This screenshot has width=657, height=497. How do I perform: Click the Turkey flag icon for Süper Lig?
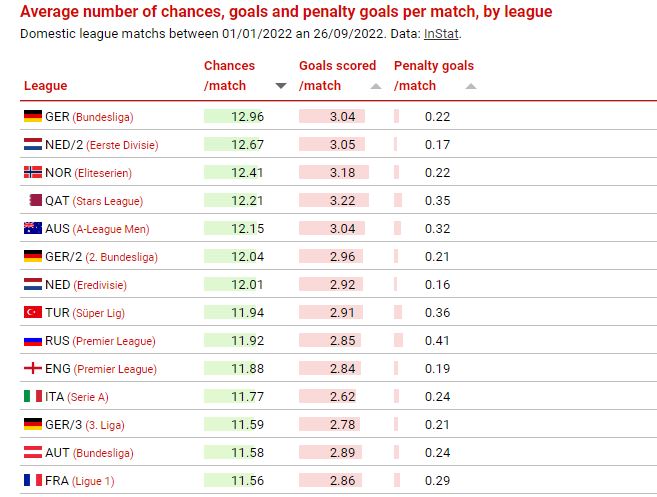(x=32, y=313)
